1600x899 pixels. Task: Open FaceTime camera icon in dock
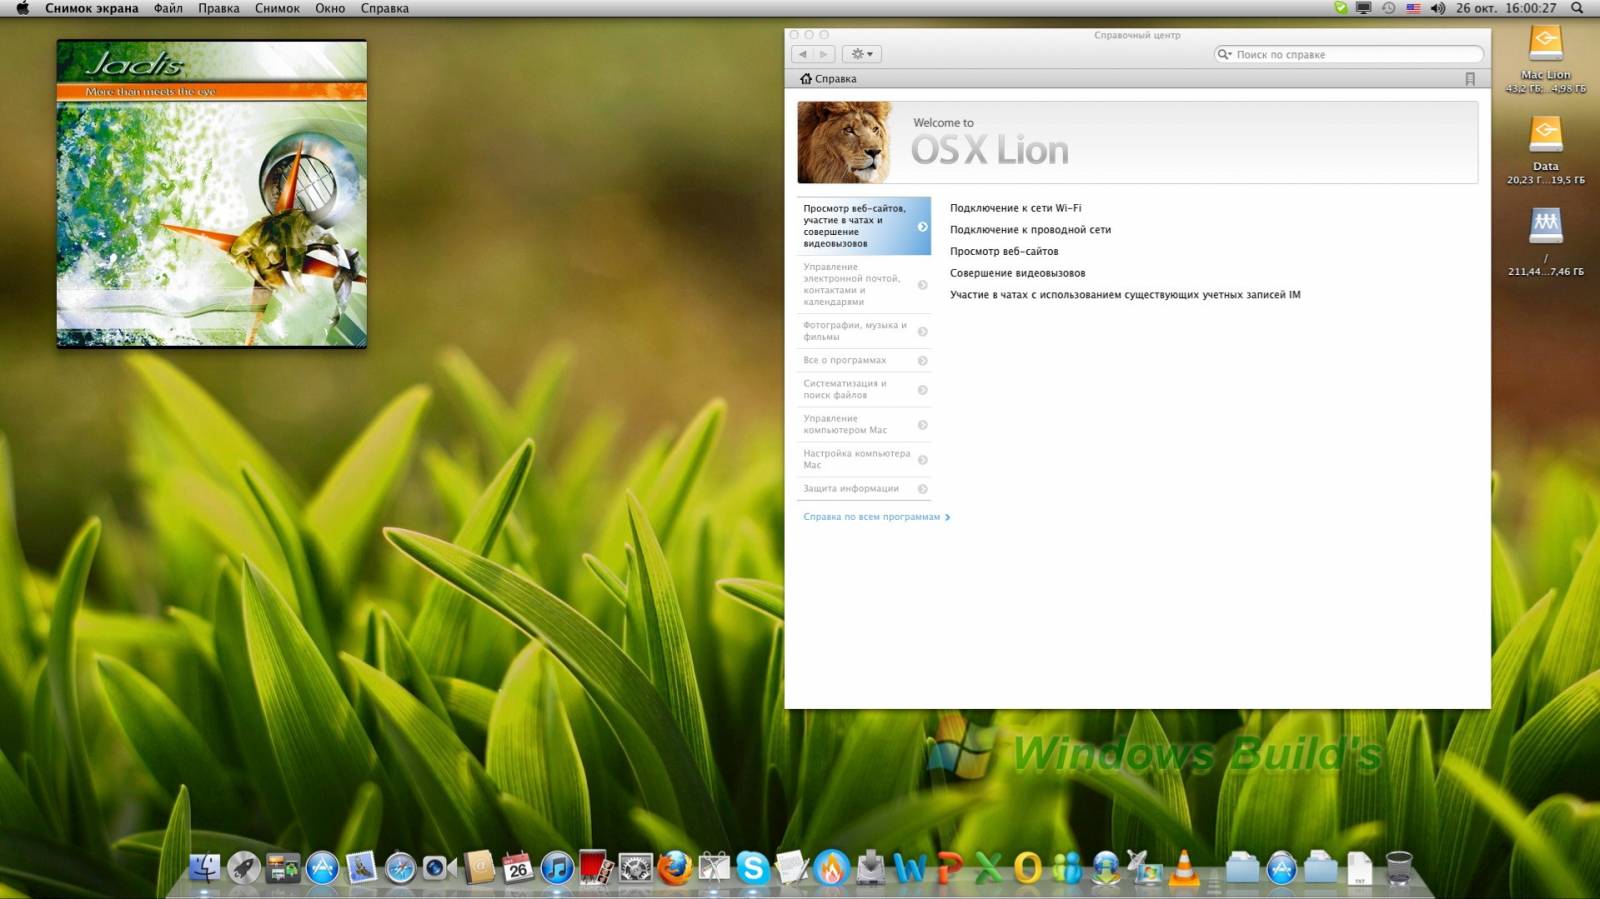pos(439,867)
